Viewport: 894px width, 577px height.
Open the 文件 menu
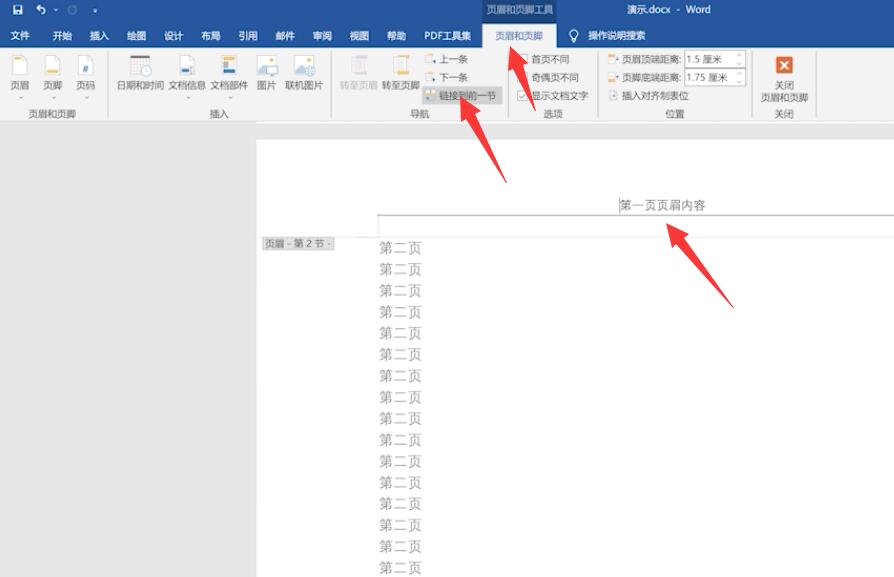coord(20,35)
